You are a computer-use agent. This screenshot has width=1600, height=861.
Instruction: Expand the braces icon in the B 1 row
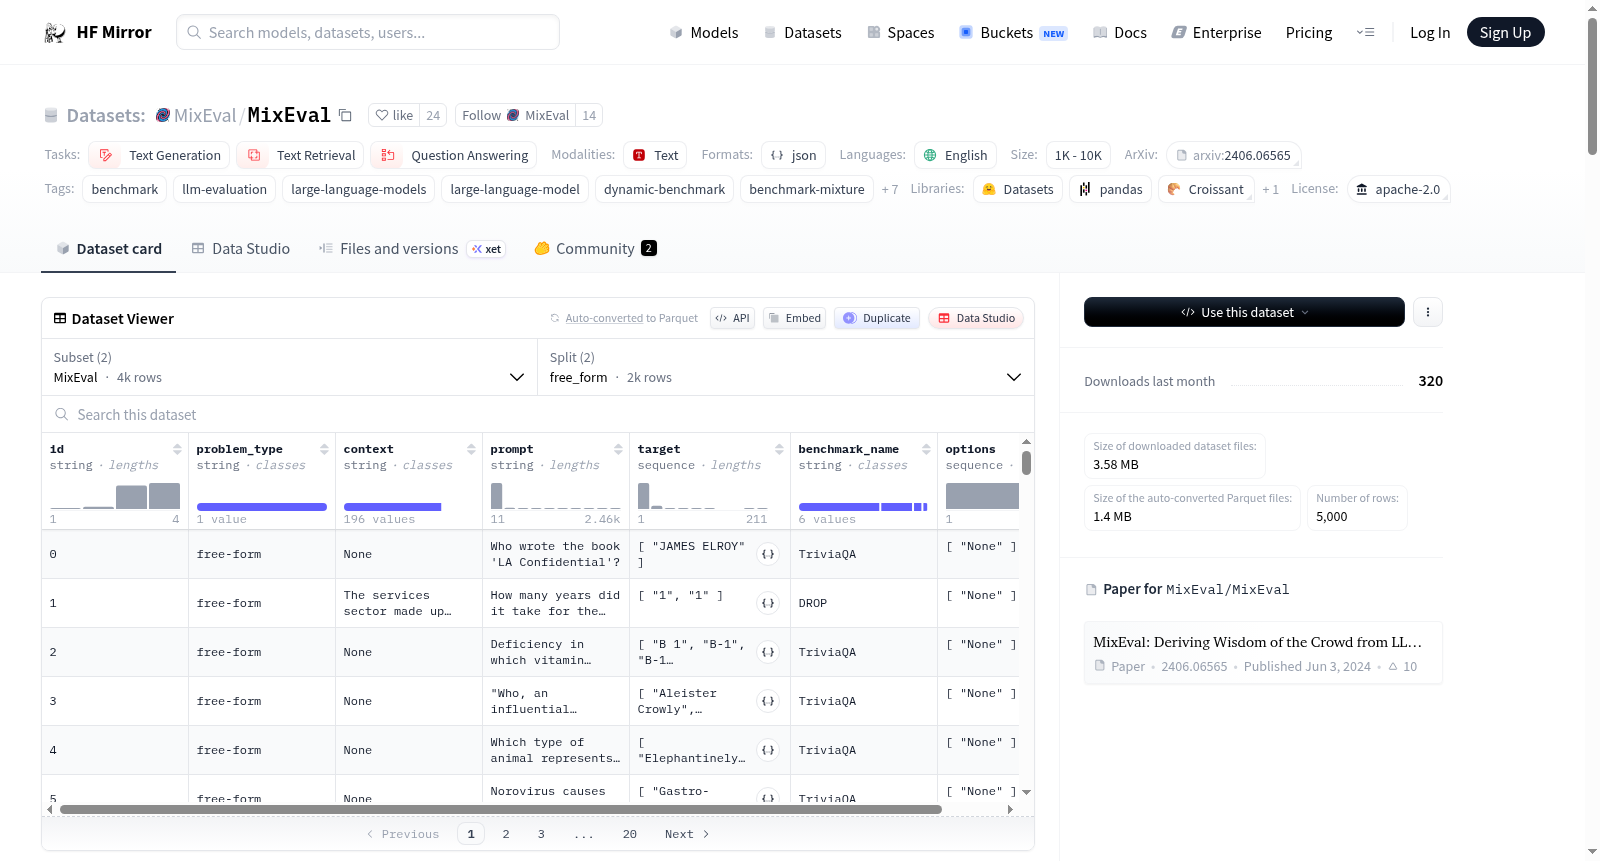click(768, 652)
